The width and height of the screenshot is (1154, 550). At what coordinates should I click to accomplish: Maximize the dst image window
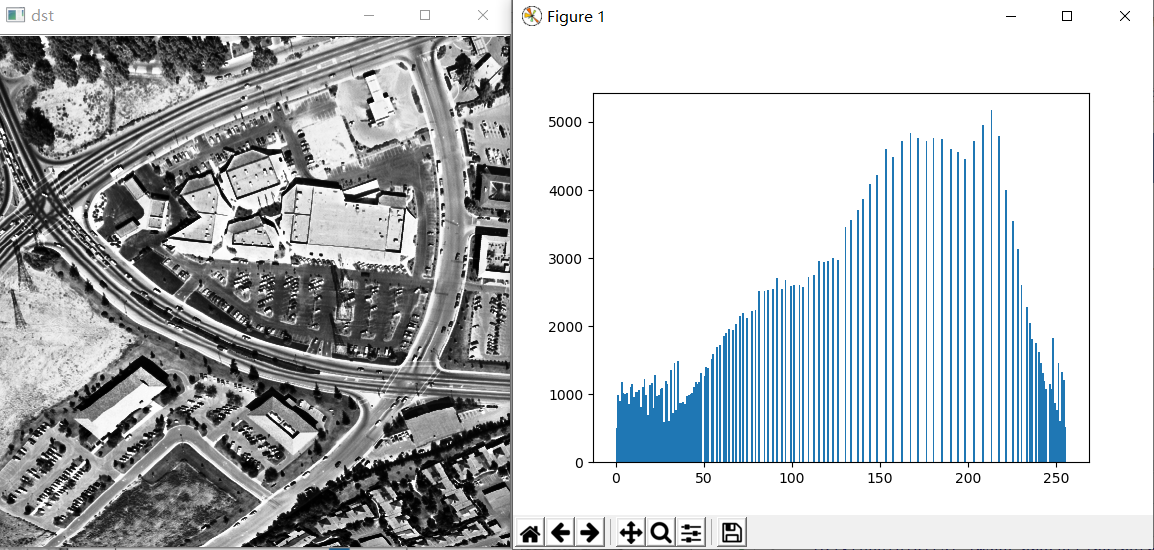[x=425, y=15]
